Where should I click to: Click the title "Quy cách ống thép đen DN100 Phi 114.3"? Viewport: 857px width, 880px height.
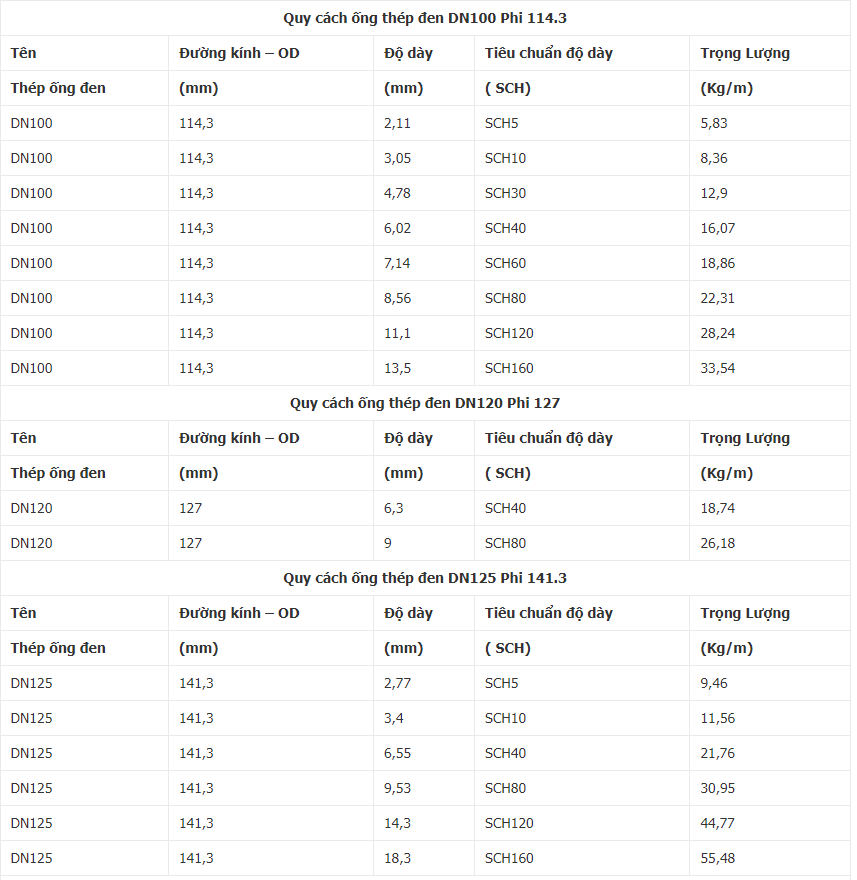point(425,18)
